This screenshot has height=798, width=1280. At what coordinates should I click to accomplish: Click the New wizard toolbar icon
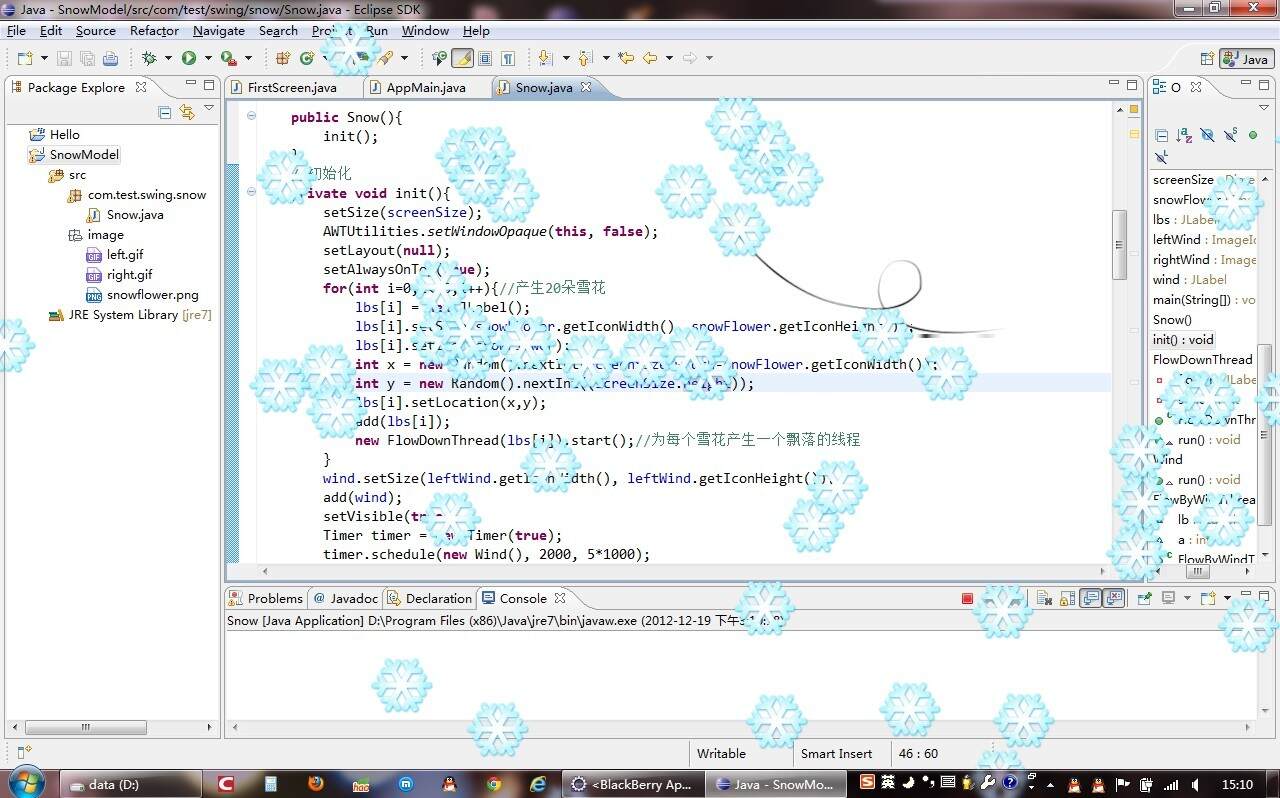[25, 59]
